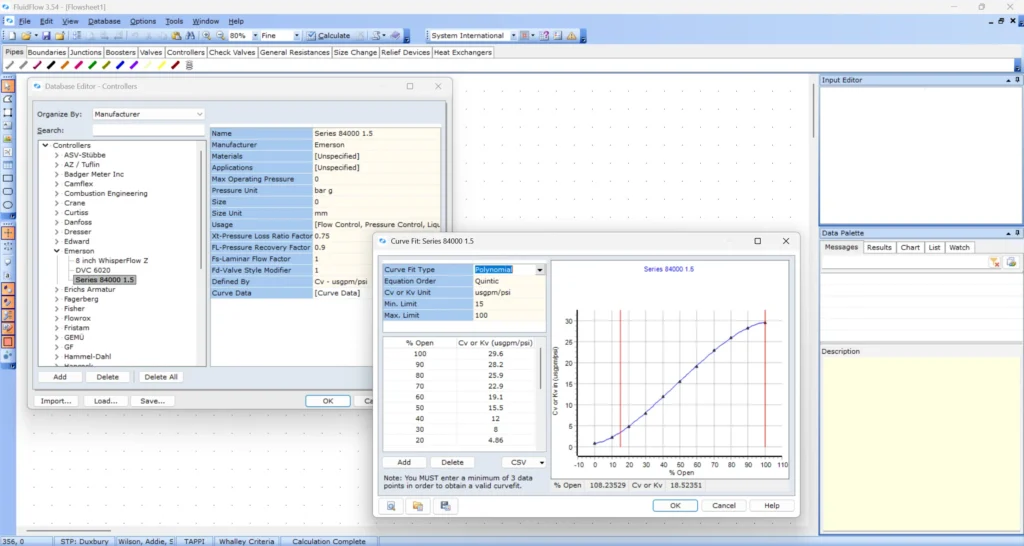
Task: Click Save... in Database Editor
Action: click(x=153, y=401)
